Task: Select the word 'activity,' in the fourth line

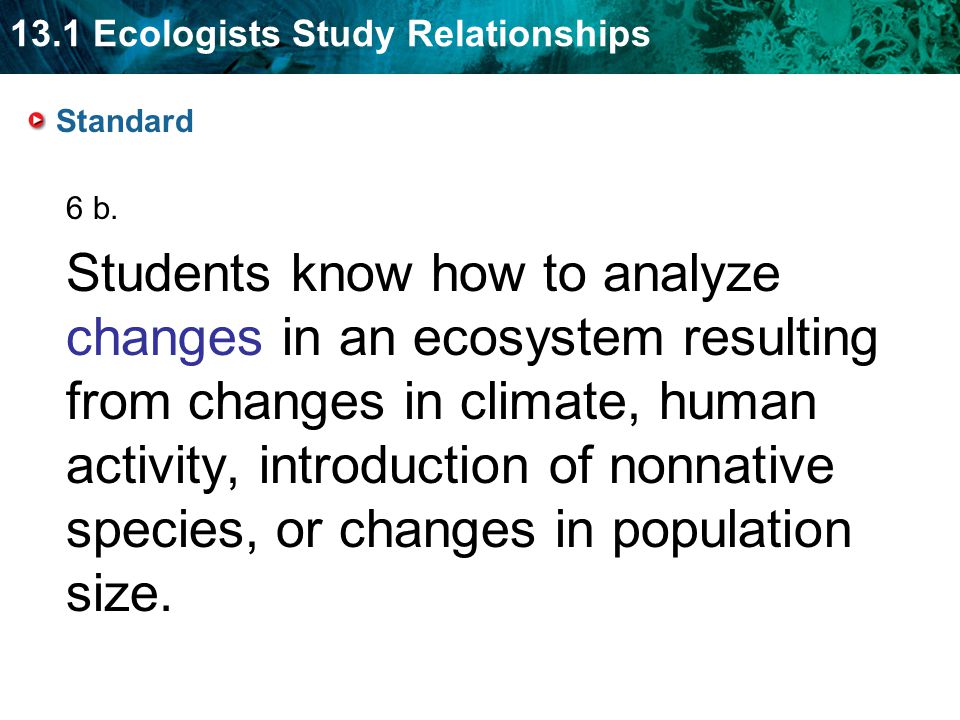Action: coord(152,467)
